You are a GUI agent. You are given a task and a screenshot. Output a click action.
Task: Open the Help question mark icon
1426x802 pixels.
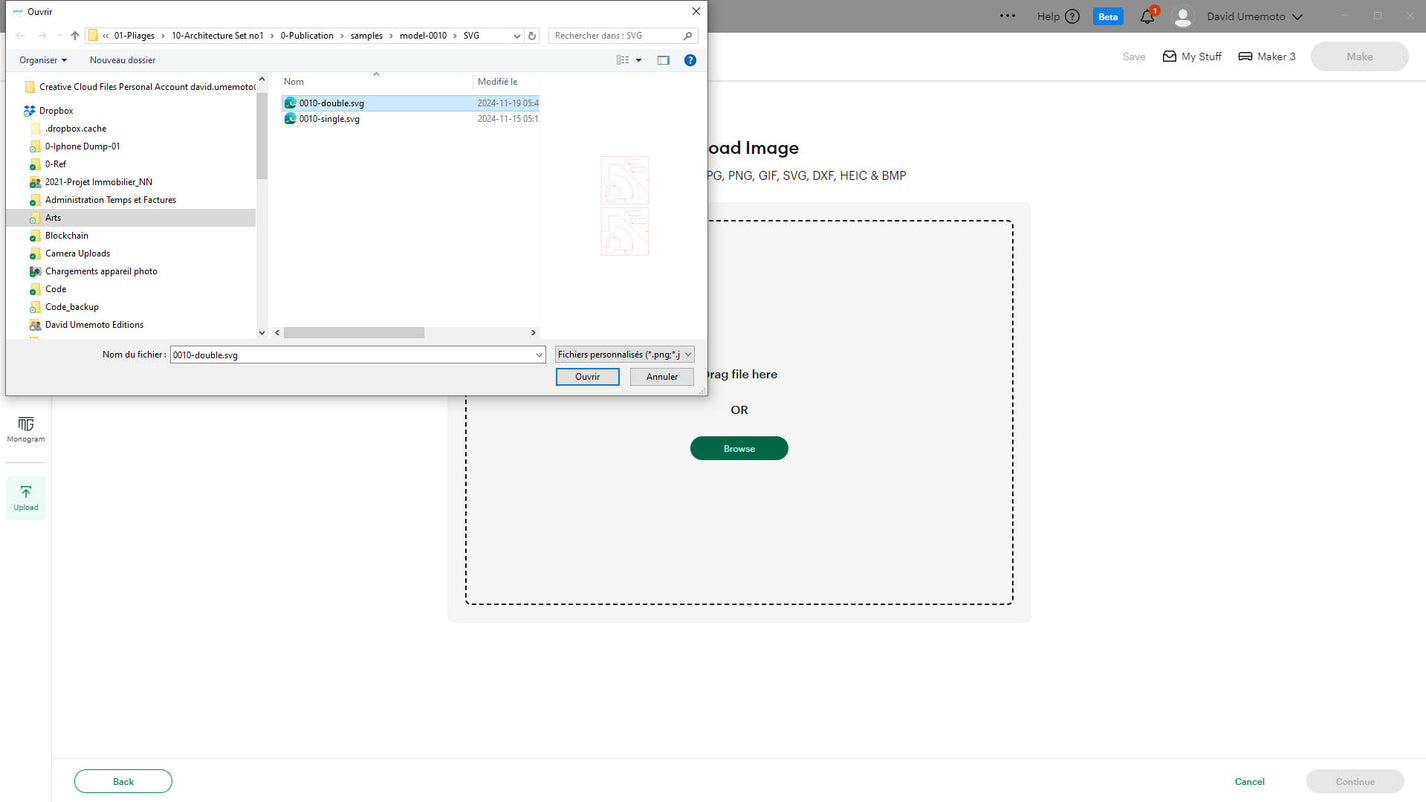click(1072, 17)
